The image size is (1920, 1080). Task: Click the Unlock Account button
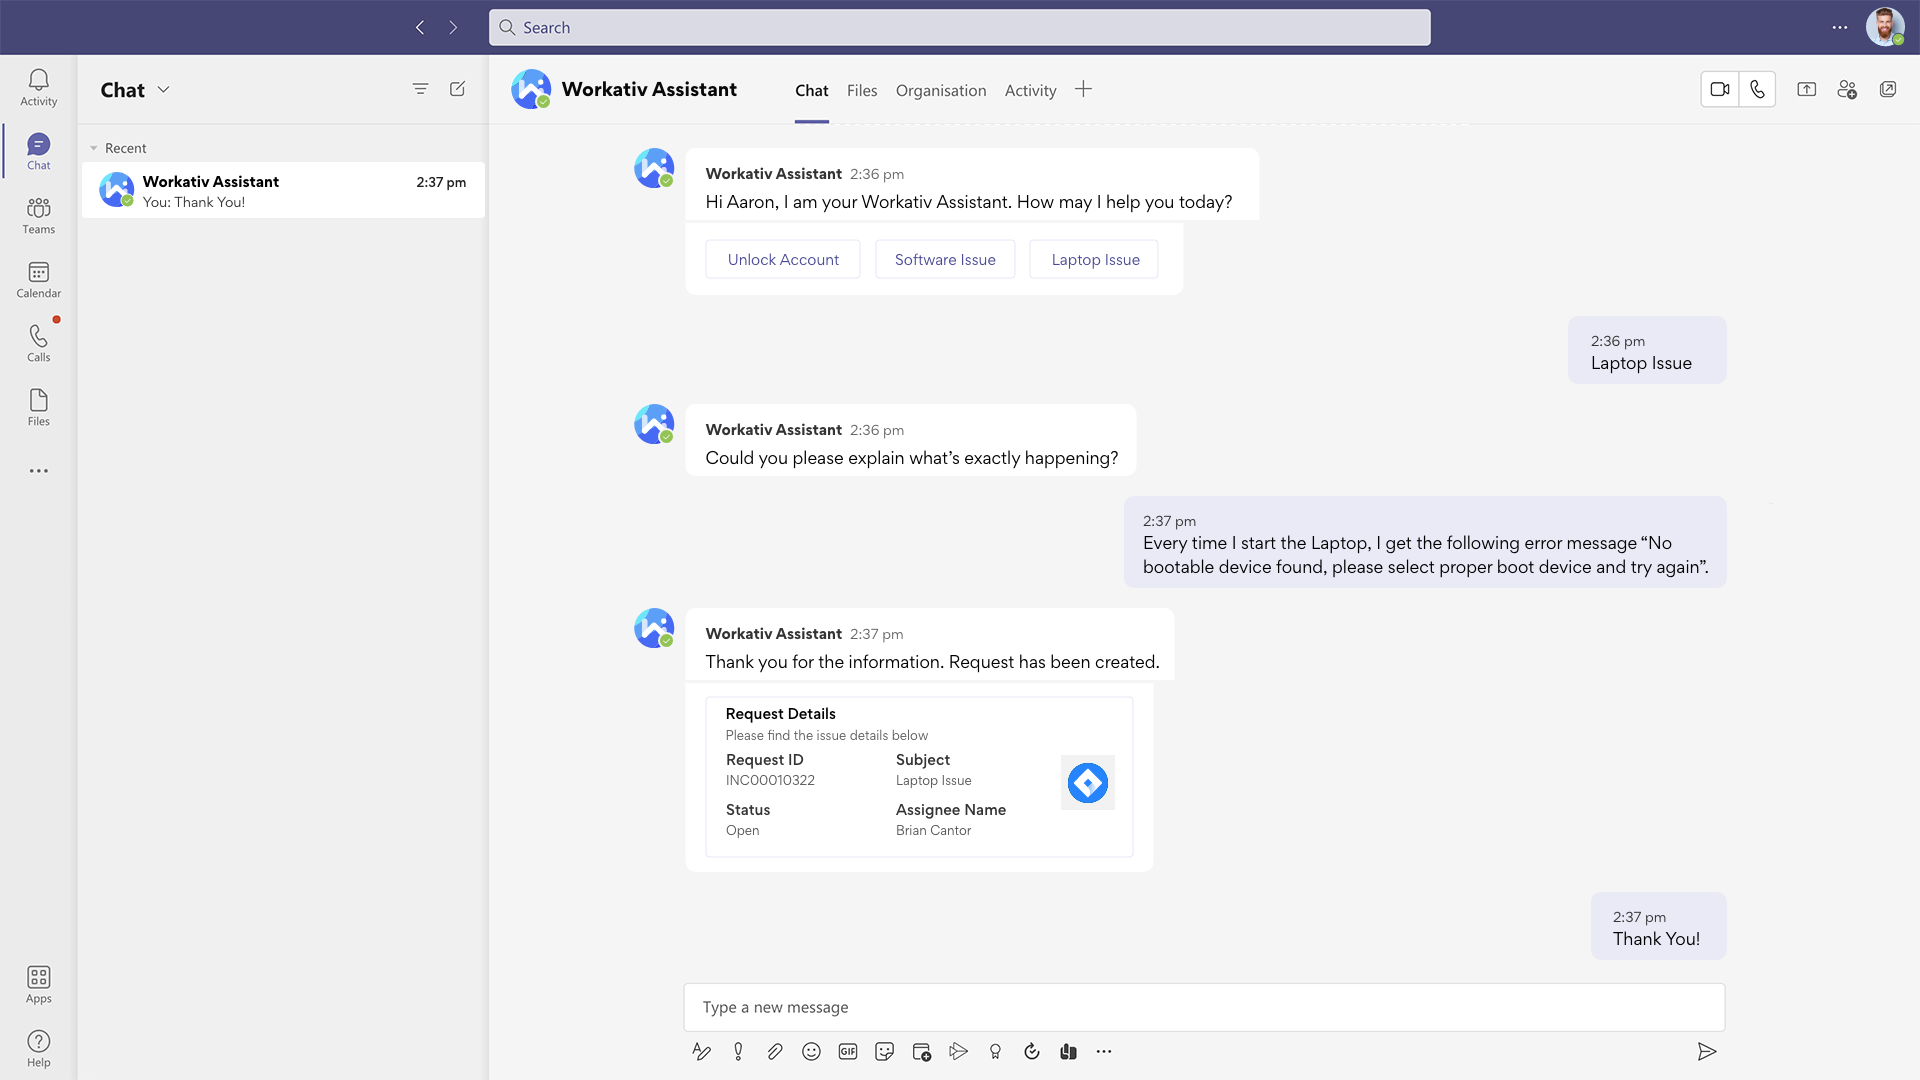[783, 258]
